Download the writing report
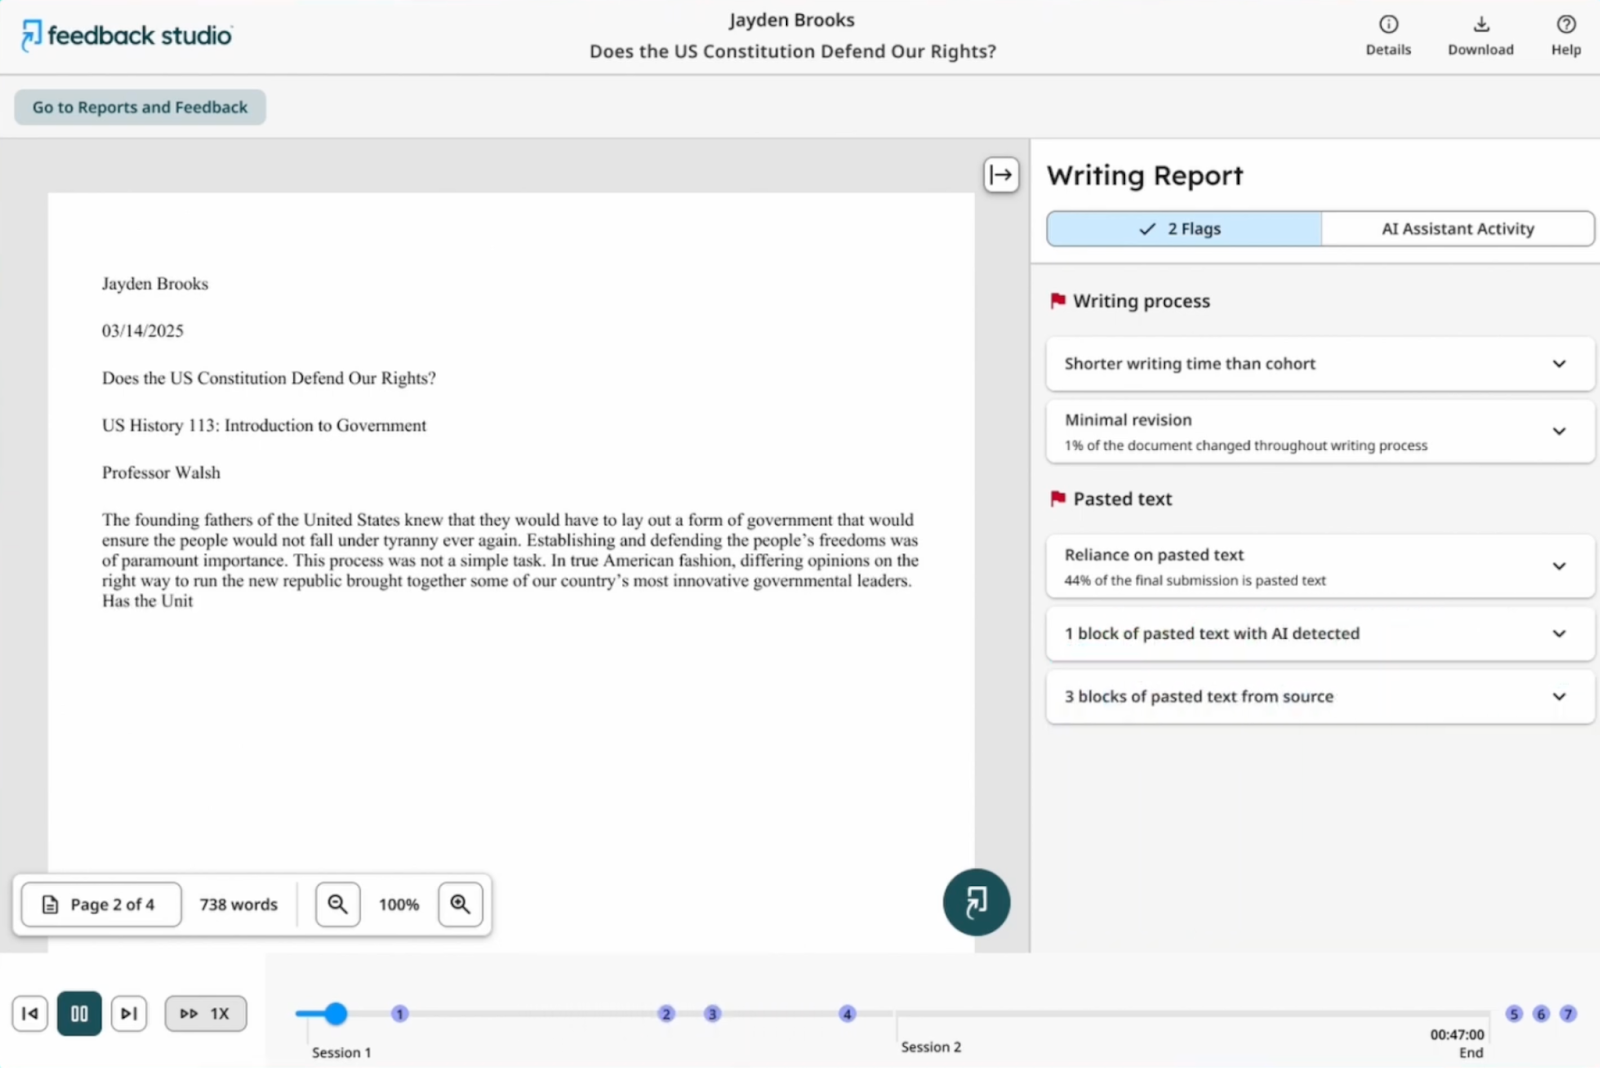This screenshot has width=1600, height=1068. pos(1481,35)
